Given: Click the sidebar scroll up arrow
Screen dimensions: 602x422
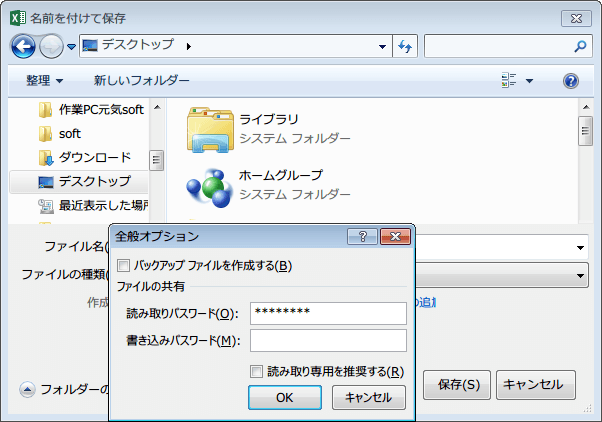Looking at the screenshot, I should (x=157, y=108).
